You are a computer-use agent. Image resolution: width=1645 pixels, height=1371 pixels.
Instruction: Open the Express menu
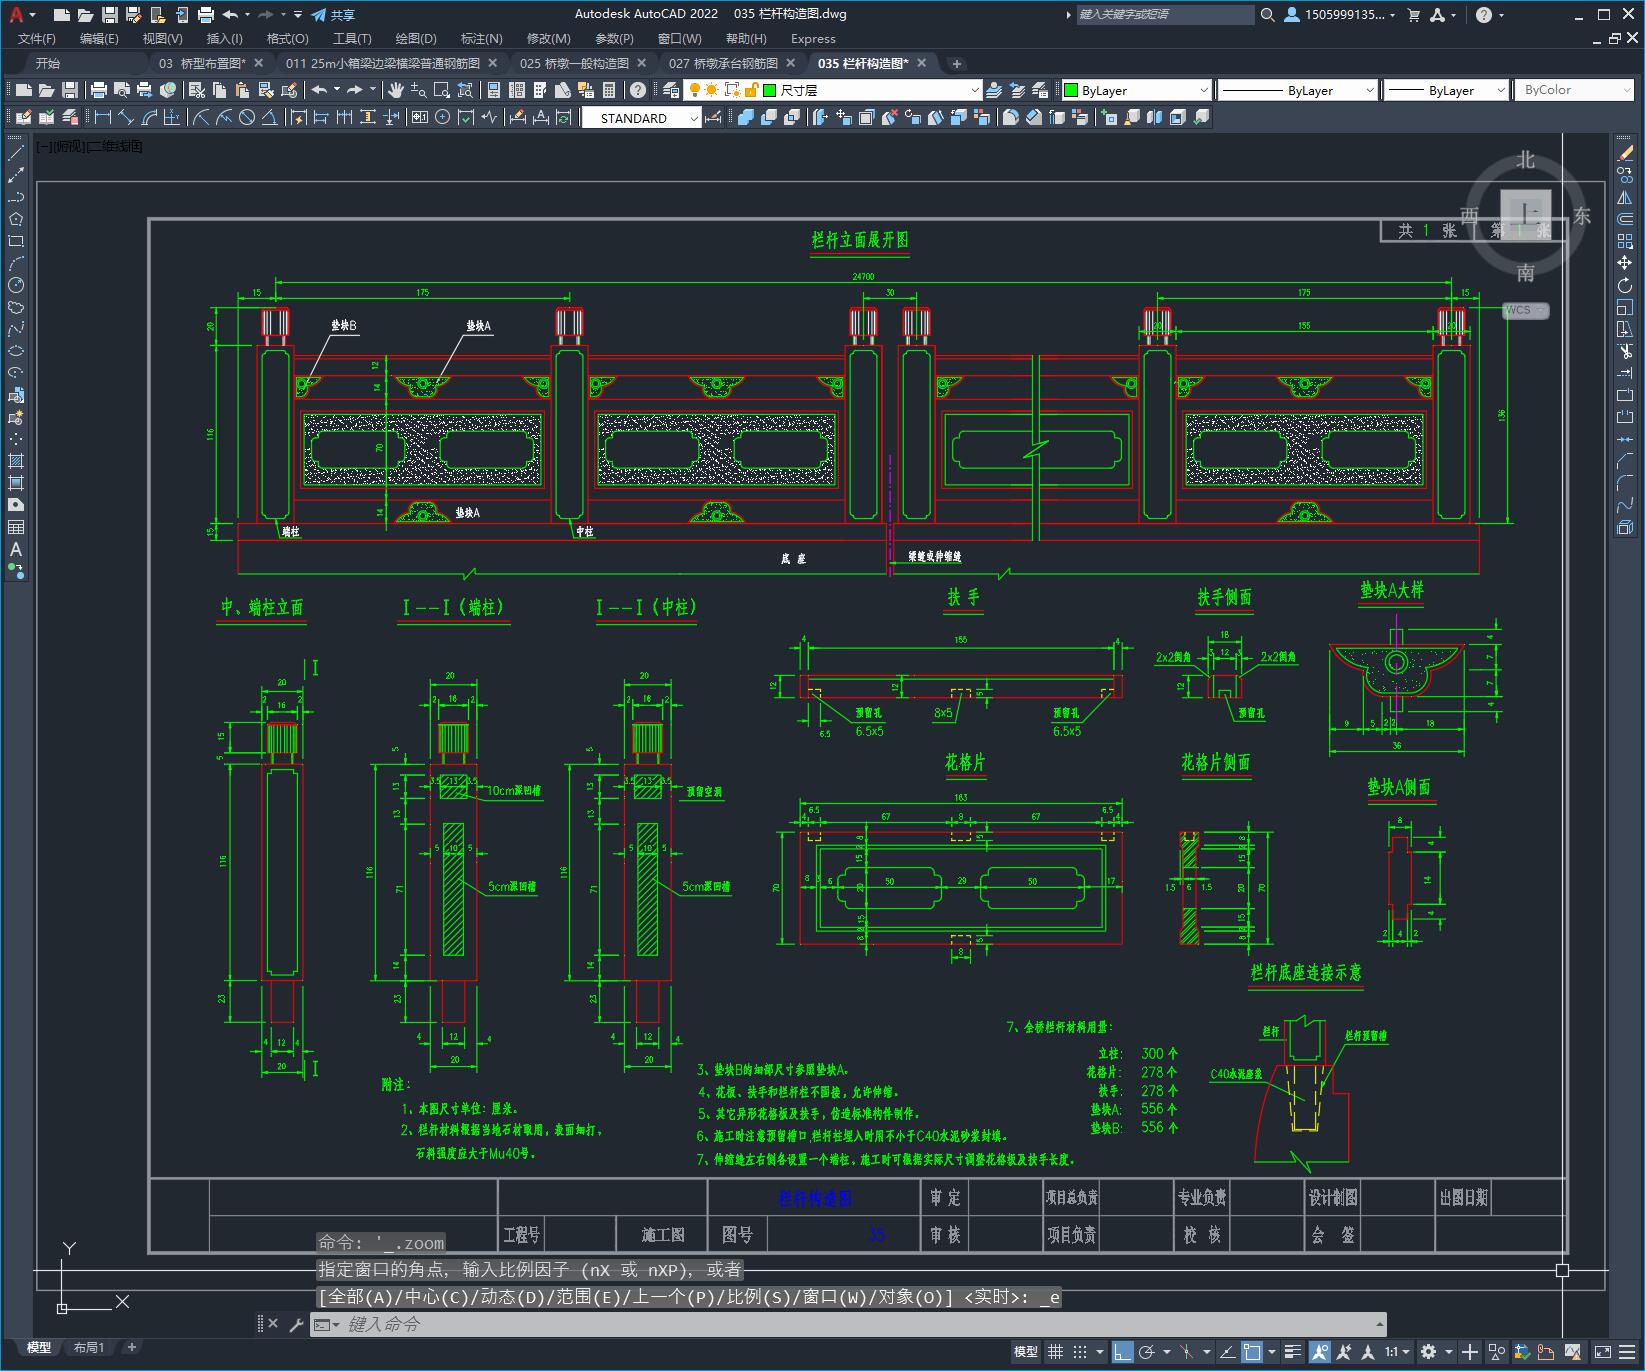click(x=813, y=38)
